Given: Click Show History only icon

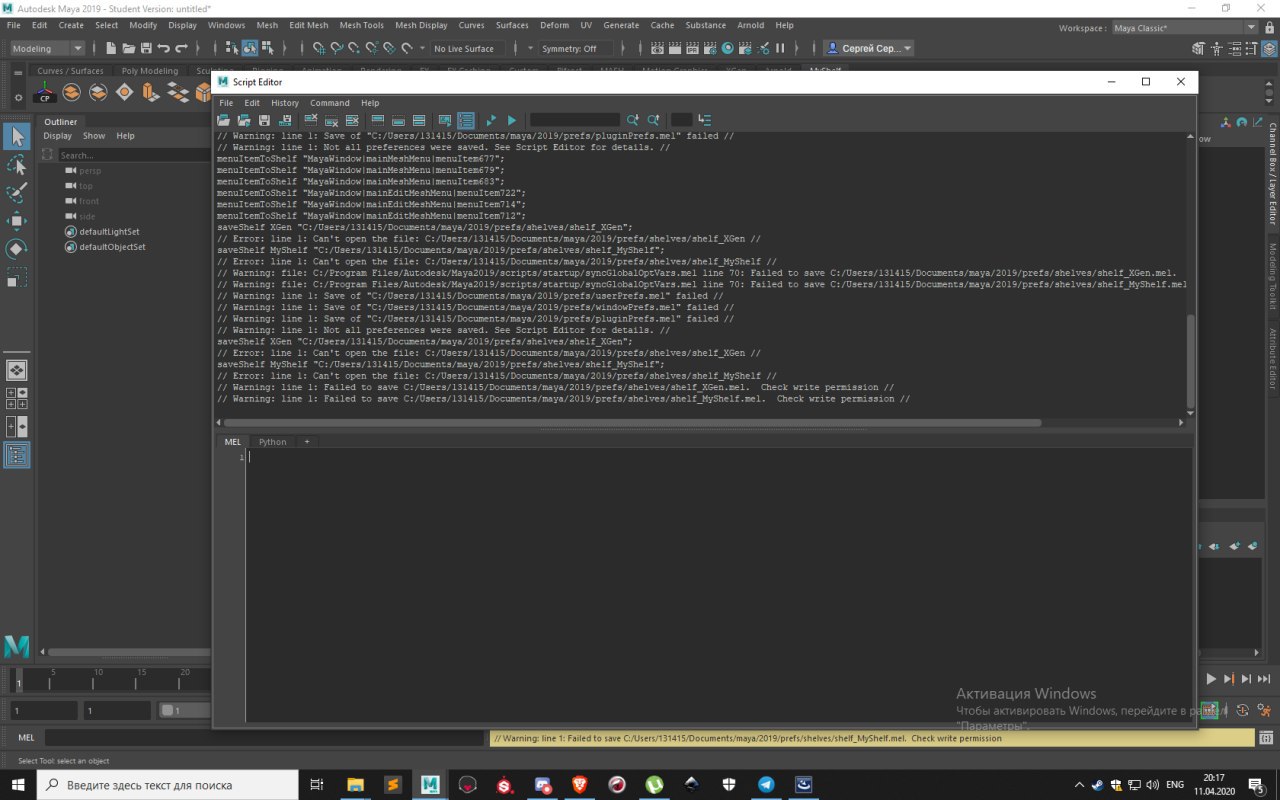Looking at the screenshot, I should coord(378,120).
